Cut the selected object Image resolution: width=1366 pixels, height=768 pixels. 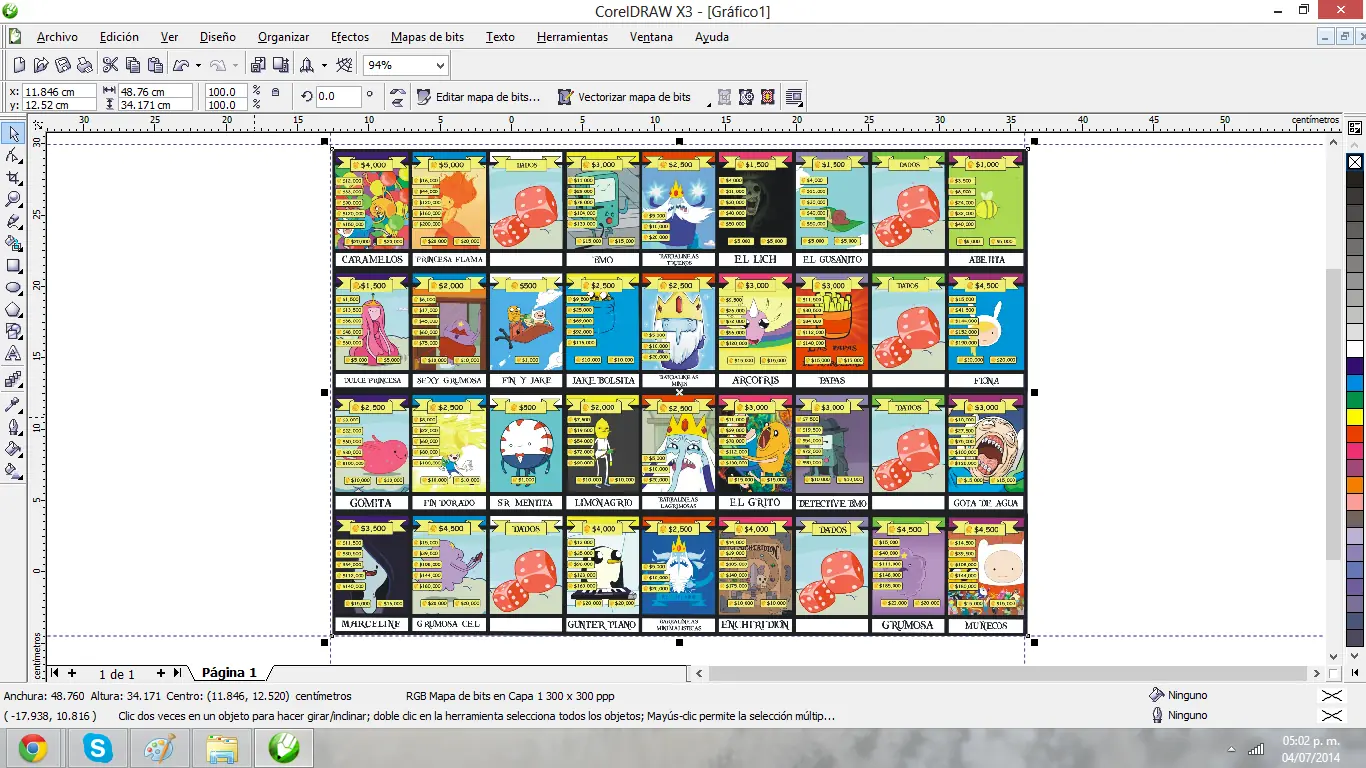(x=110, y=65)
